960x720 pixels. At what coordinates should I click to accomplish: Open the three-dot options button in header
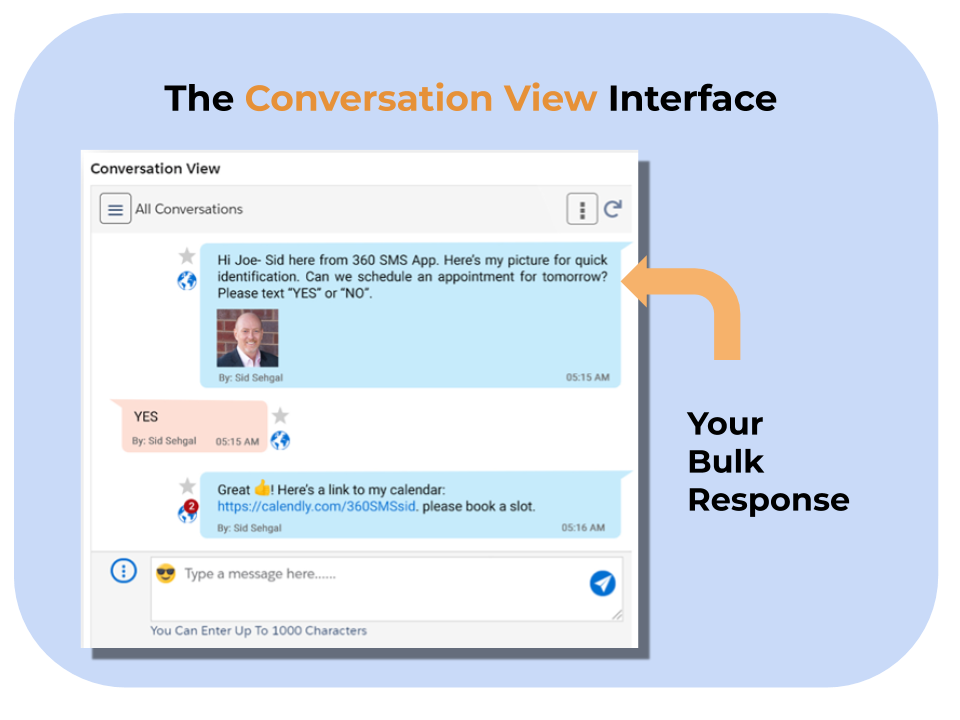pos(582,209)
